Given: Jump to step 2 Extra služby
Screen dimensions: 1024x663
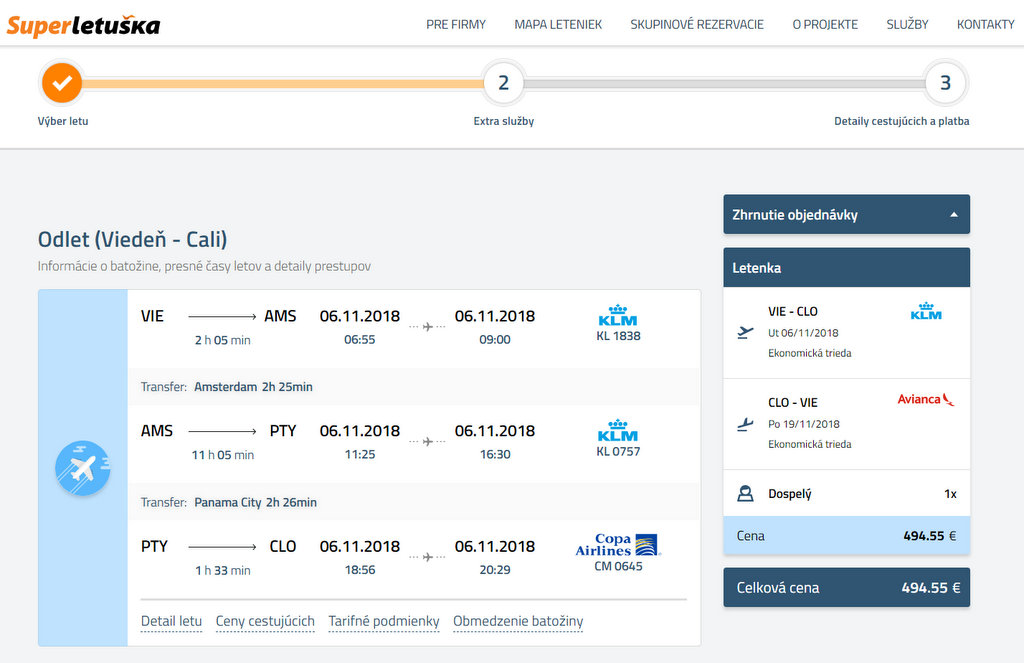Looking at the screenshot, I should pos(503,83).
